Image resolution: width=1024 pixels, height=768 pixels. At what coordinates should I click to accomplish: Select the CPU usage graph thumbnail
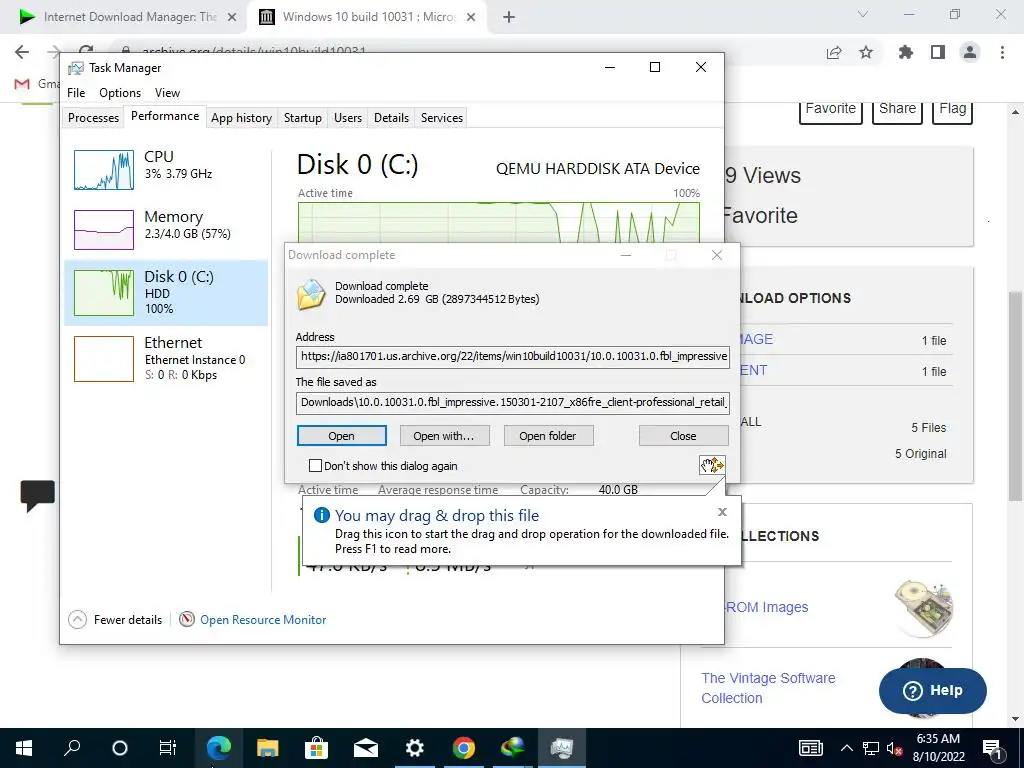tap(104, 170)
